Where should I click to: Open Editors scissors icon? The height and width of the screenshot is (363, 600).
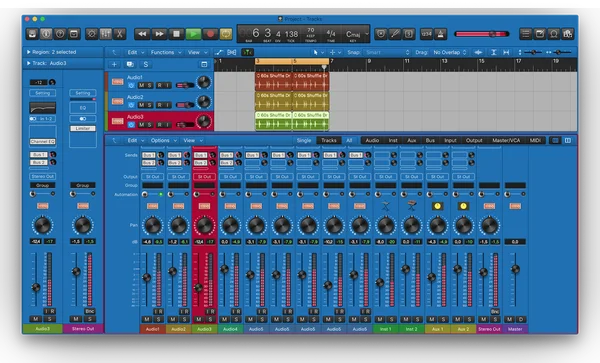pos(119,34)
